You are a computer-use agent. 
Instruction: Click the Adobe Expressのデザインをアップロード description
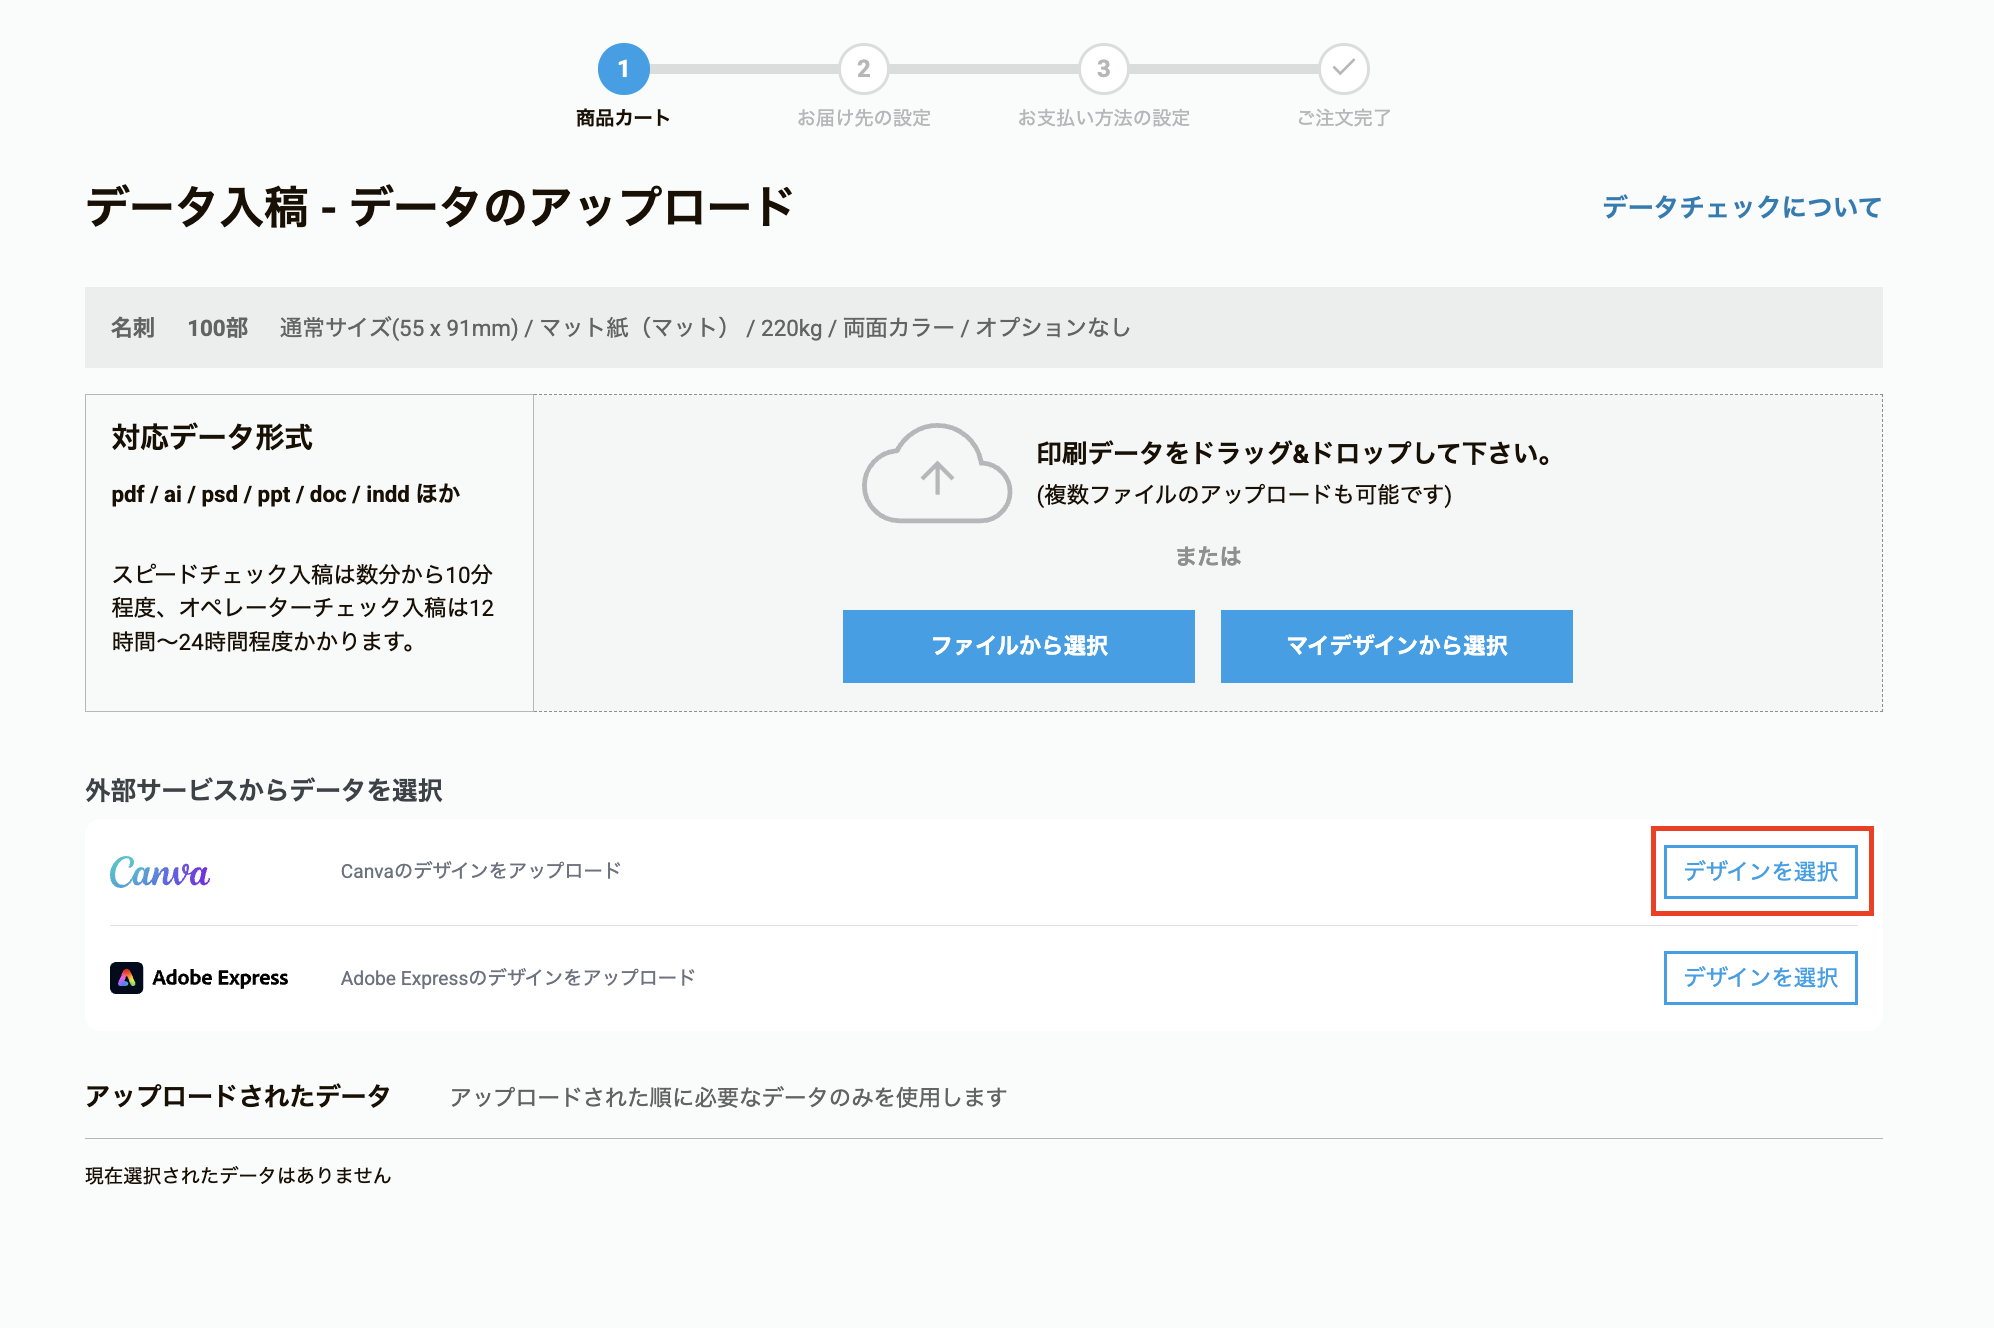click(518, 978)
